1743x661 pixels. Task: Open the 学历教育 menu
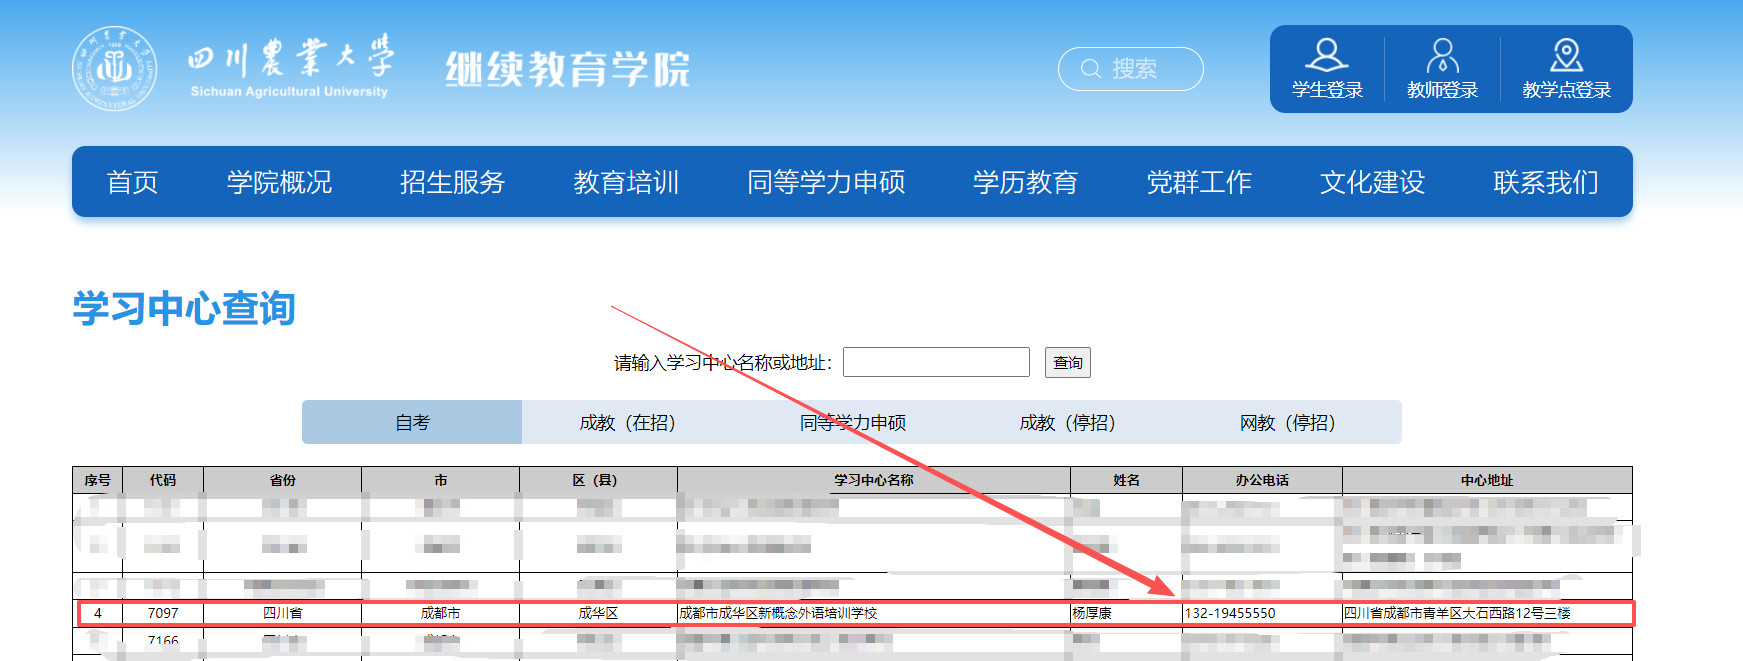1025,182
